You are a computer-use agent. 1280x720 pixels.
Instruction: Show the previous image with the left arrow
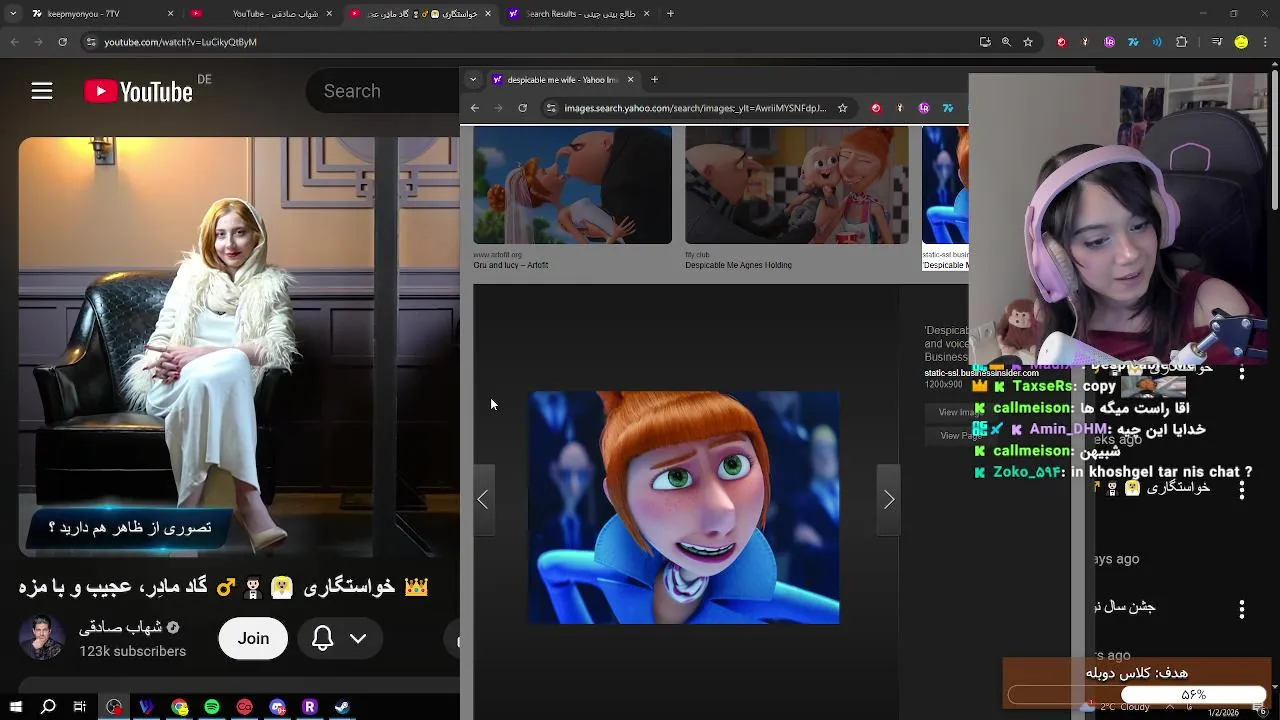coord(483,500)
